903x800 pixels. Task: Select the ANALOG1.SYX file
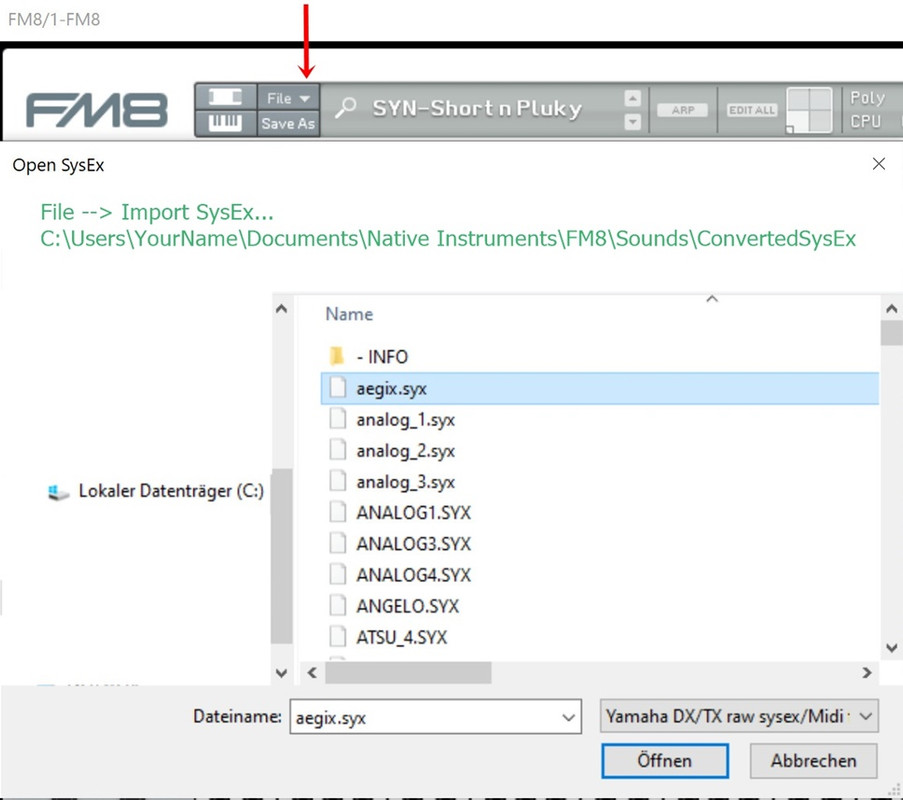coord(413,513)
